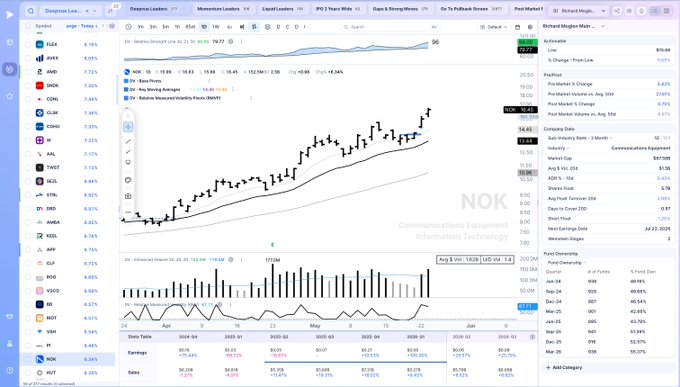The image size is (680, 387).
Task: Switch to IPO 2 Years Wide tab
Action: coord(338,9)
